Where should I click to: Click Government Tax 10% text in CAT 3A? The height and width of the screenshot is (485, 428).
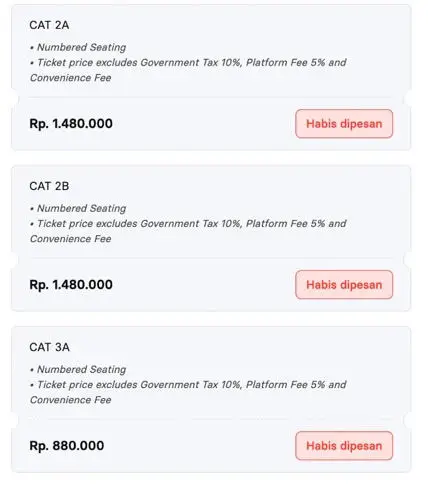pos(190,385)
